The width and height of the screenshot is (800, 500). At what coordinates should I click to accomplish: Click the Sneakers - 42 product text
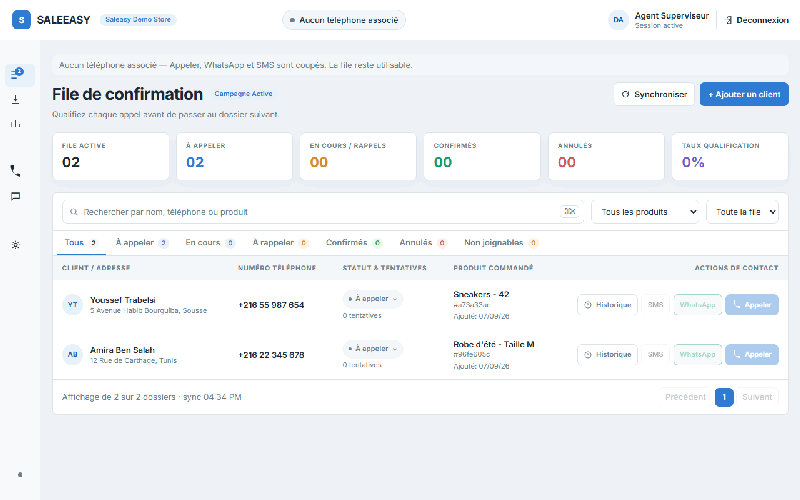(481, 294)
